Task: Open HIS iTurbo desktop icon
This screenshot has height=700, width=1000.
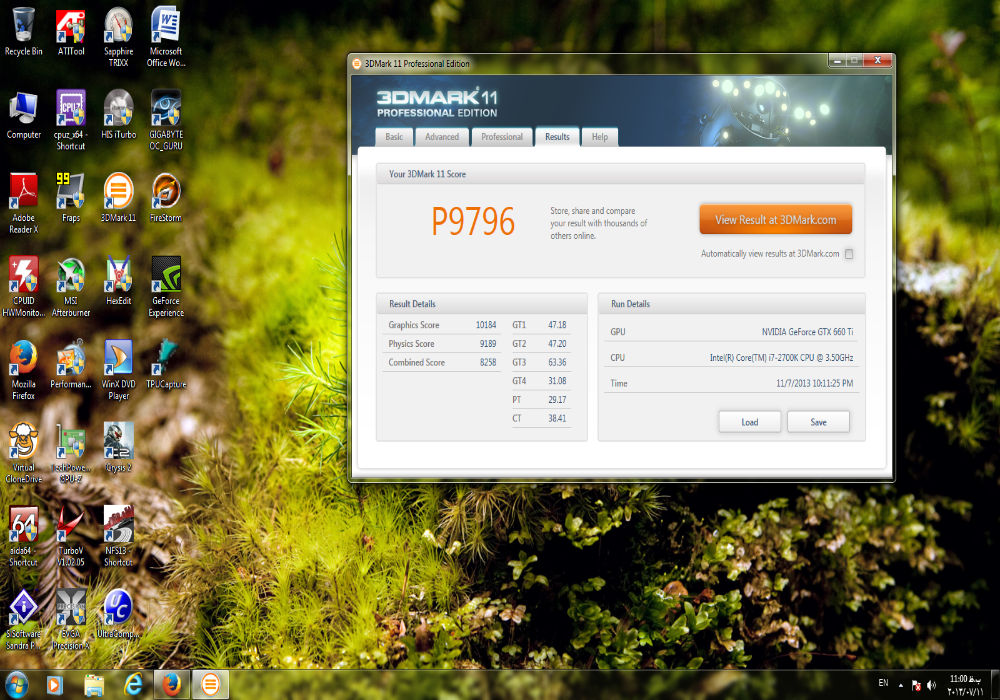Action: tap(119, 115)
